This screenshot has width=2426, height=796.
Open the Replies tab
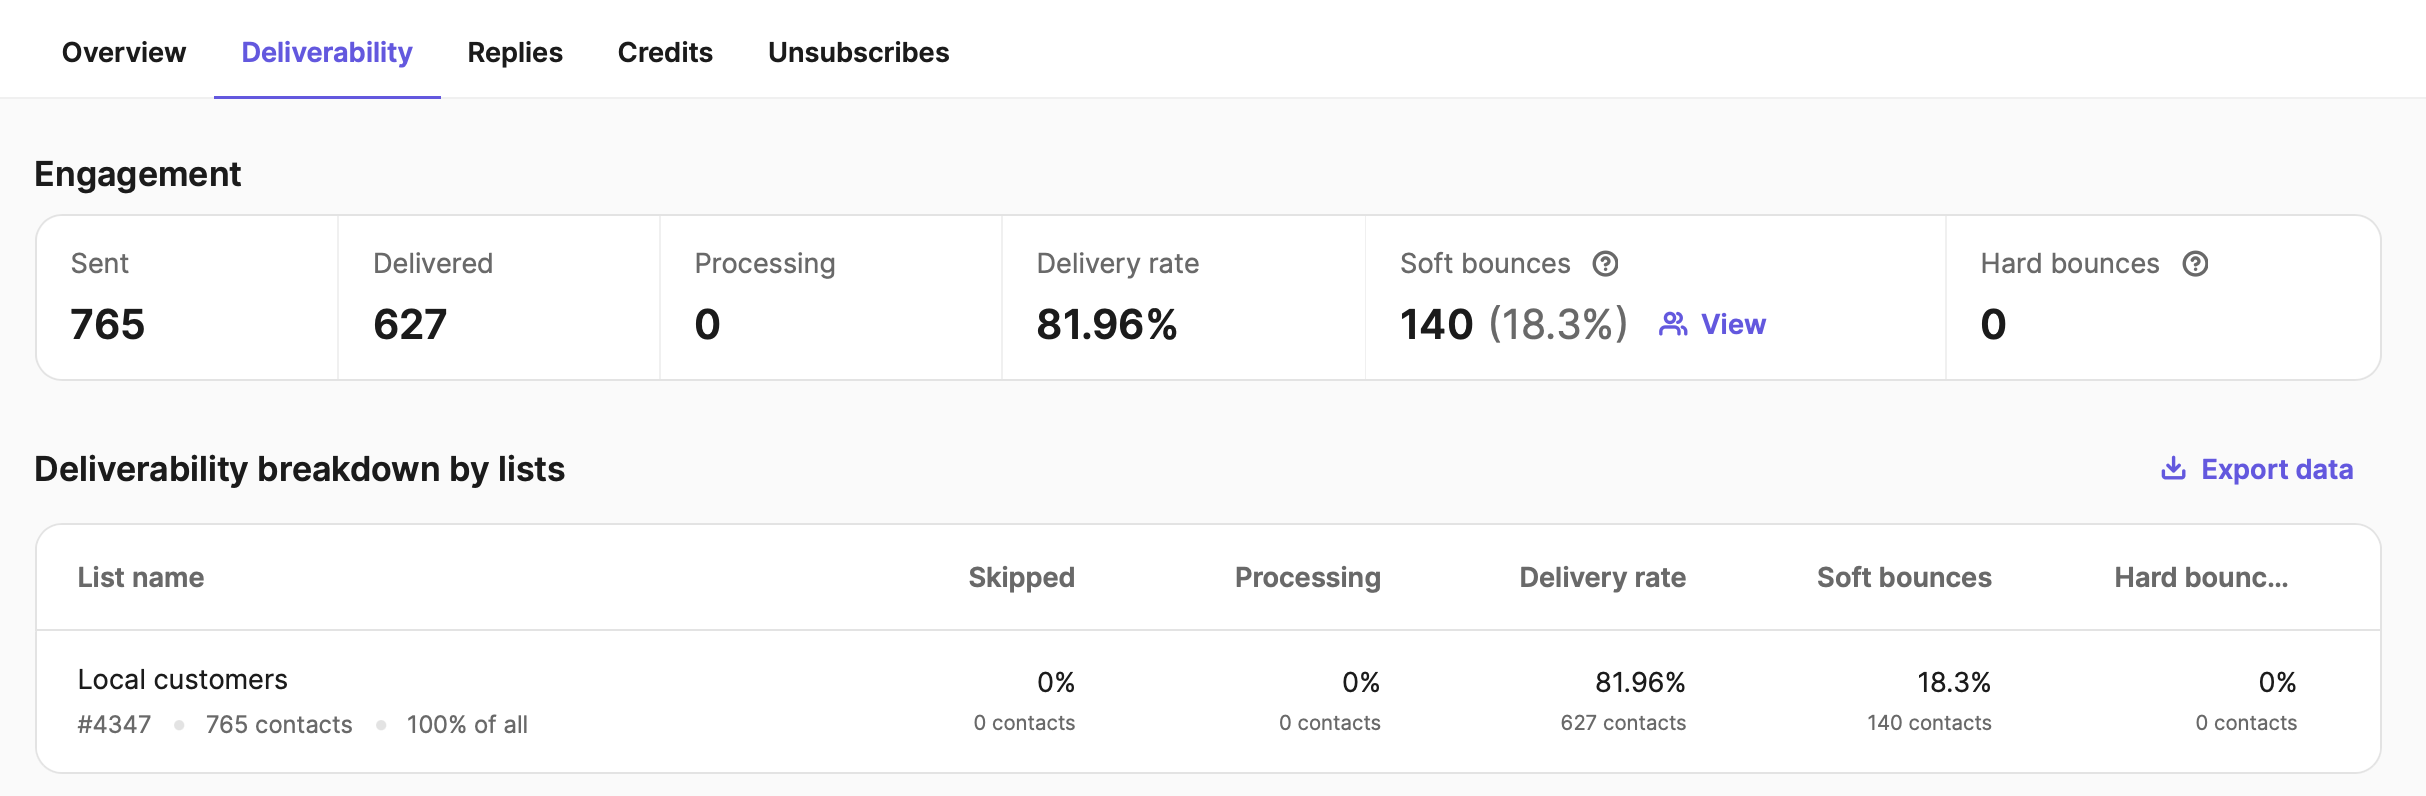(515, 52)
